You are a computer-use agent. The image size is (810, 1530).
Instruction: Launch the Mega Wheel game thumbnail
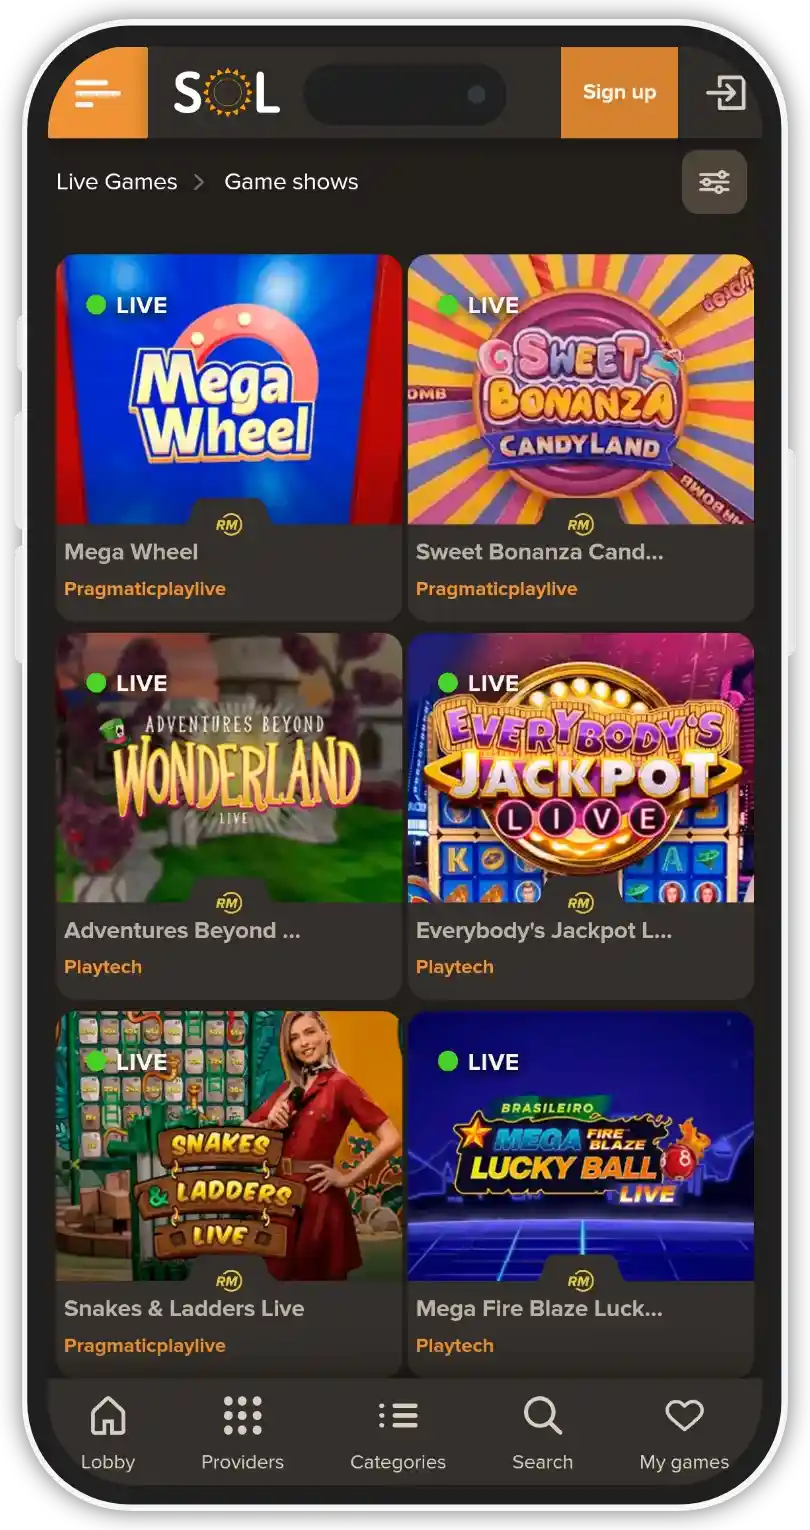pos(229,389)
